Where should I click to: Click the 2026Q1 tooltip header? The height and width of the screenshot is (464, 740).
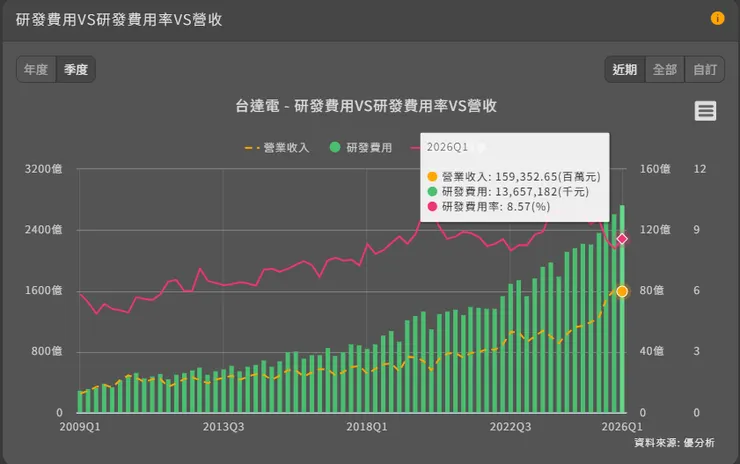[x=447, y=147]
